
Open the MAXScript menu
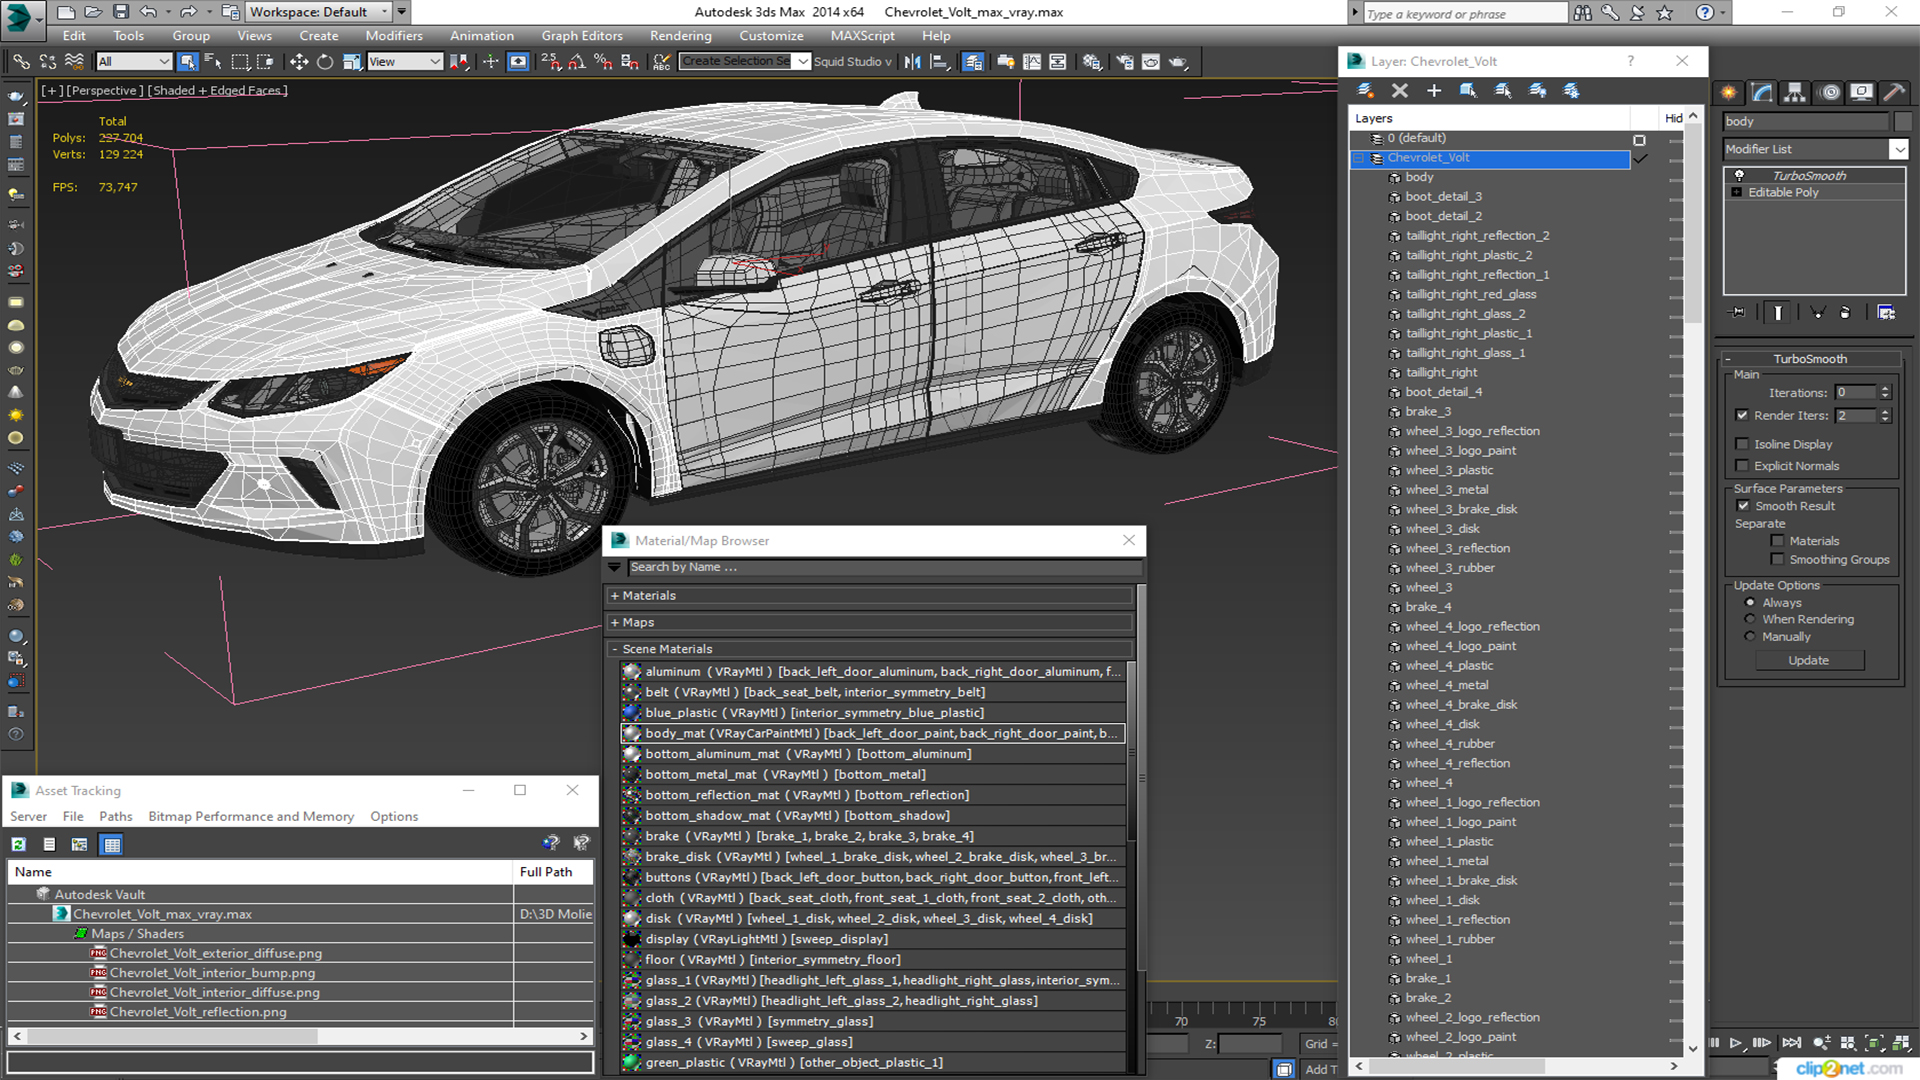pos(862,36)
